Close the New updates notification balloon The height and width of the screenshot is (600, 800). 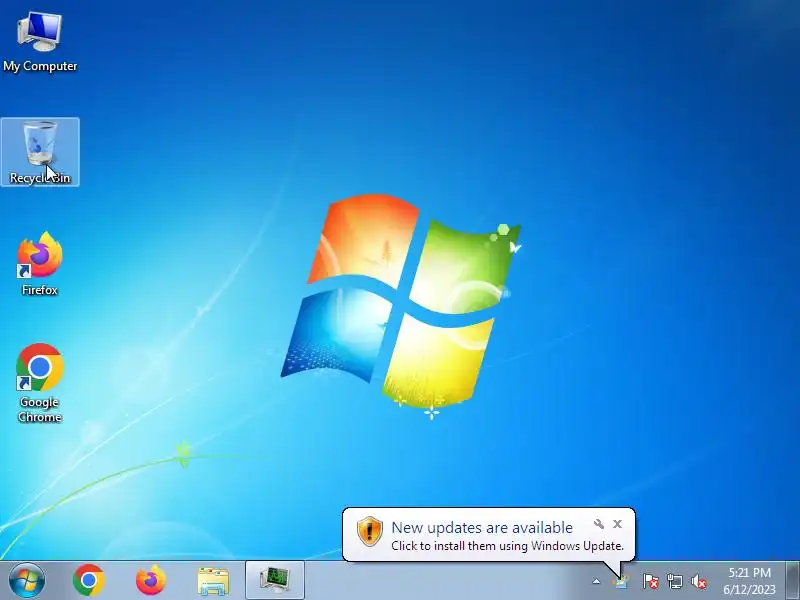pyautogui.click(x=617, y=524)
